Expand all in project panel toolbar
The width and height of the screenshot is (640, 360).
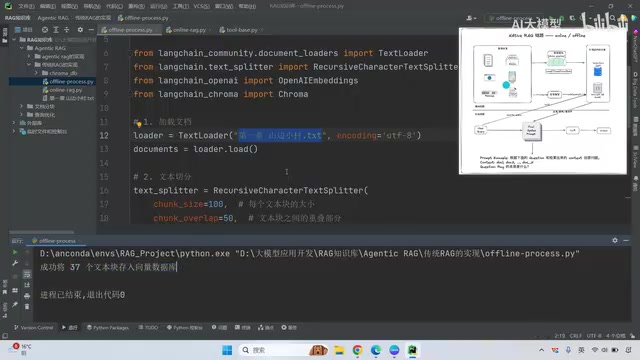(x=56, y=30)
